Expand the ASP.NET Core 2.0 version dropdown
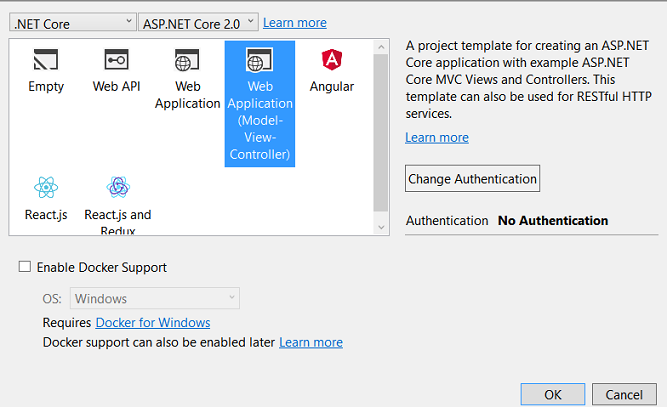 198,22
